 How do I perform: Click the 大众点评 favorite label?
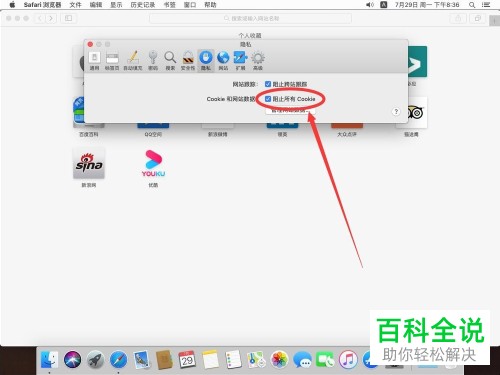(347, 134)
